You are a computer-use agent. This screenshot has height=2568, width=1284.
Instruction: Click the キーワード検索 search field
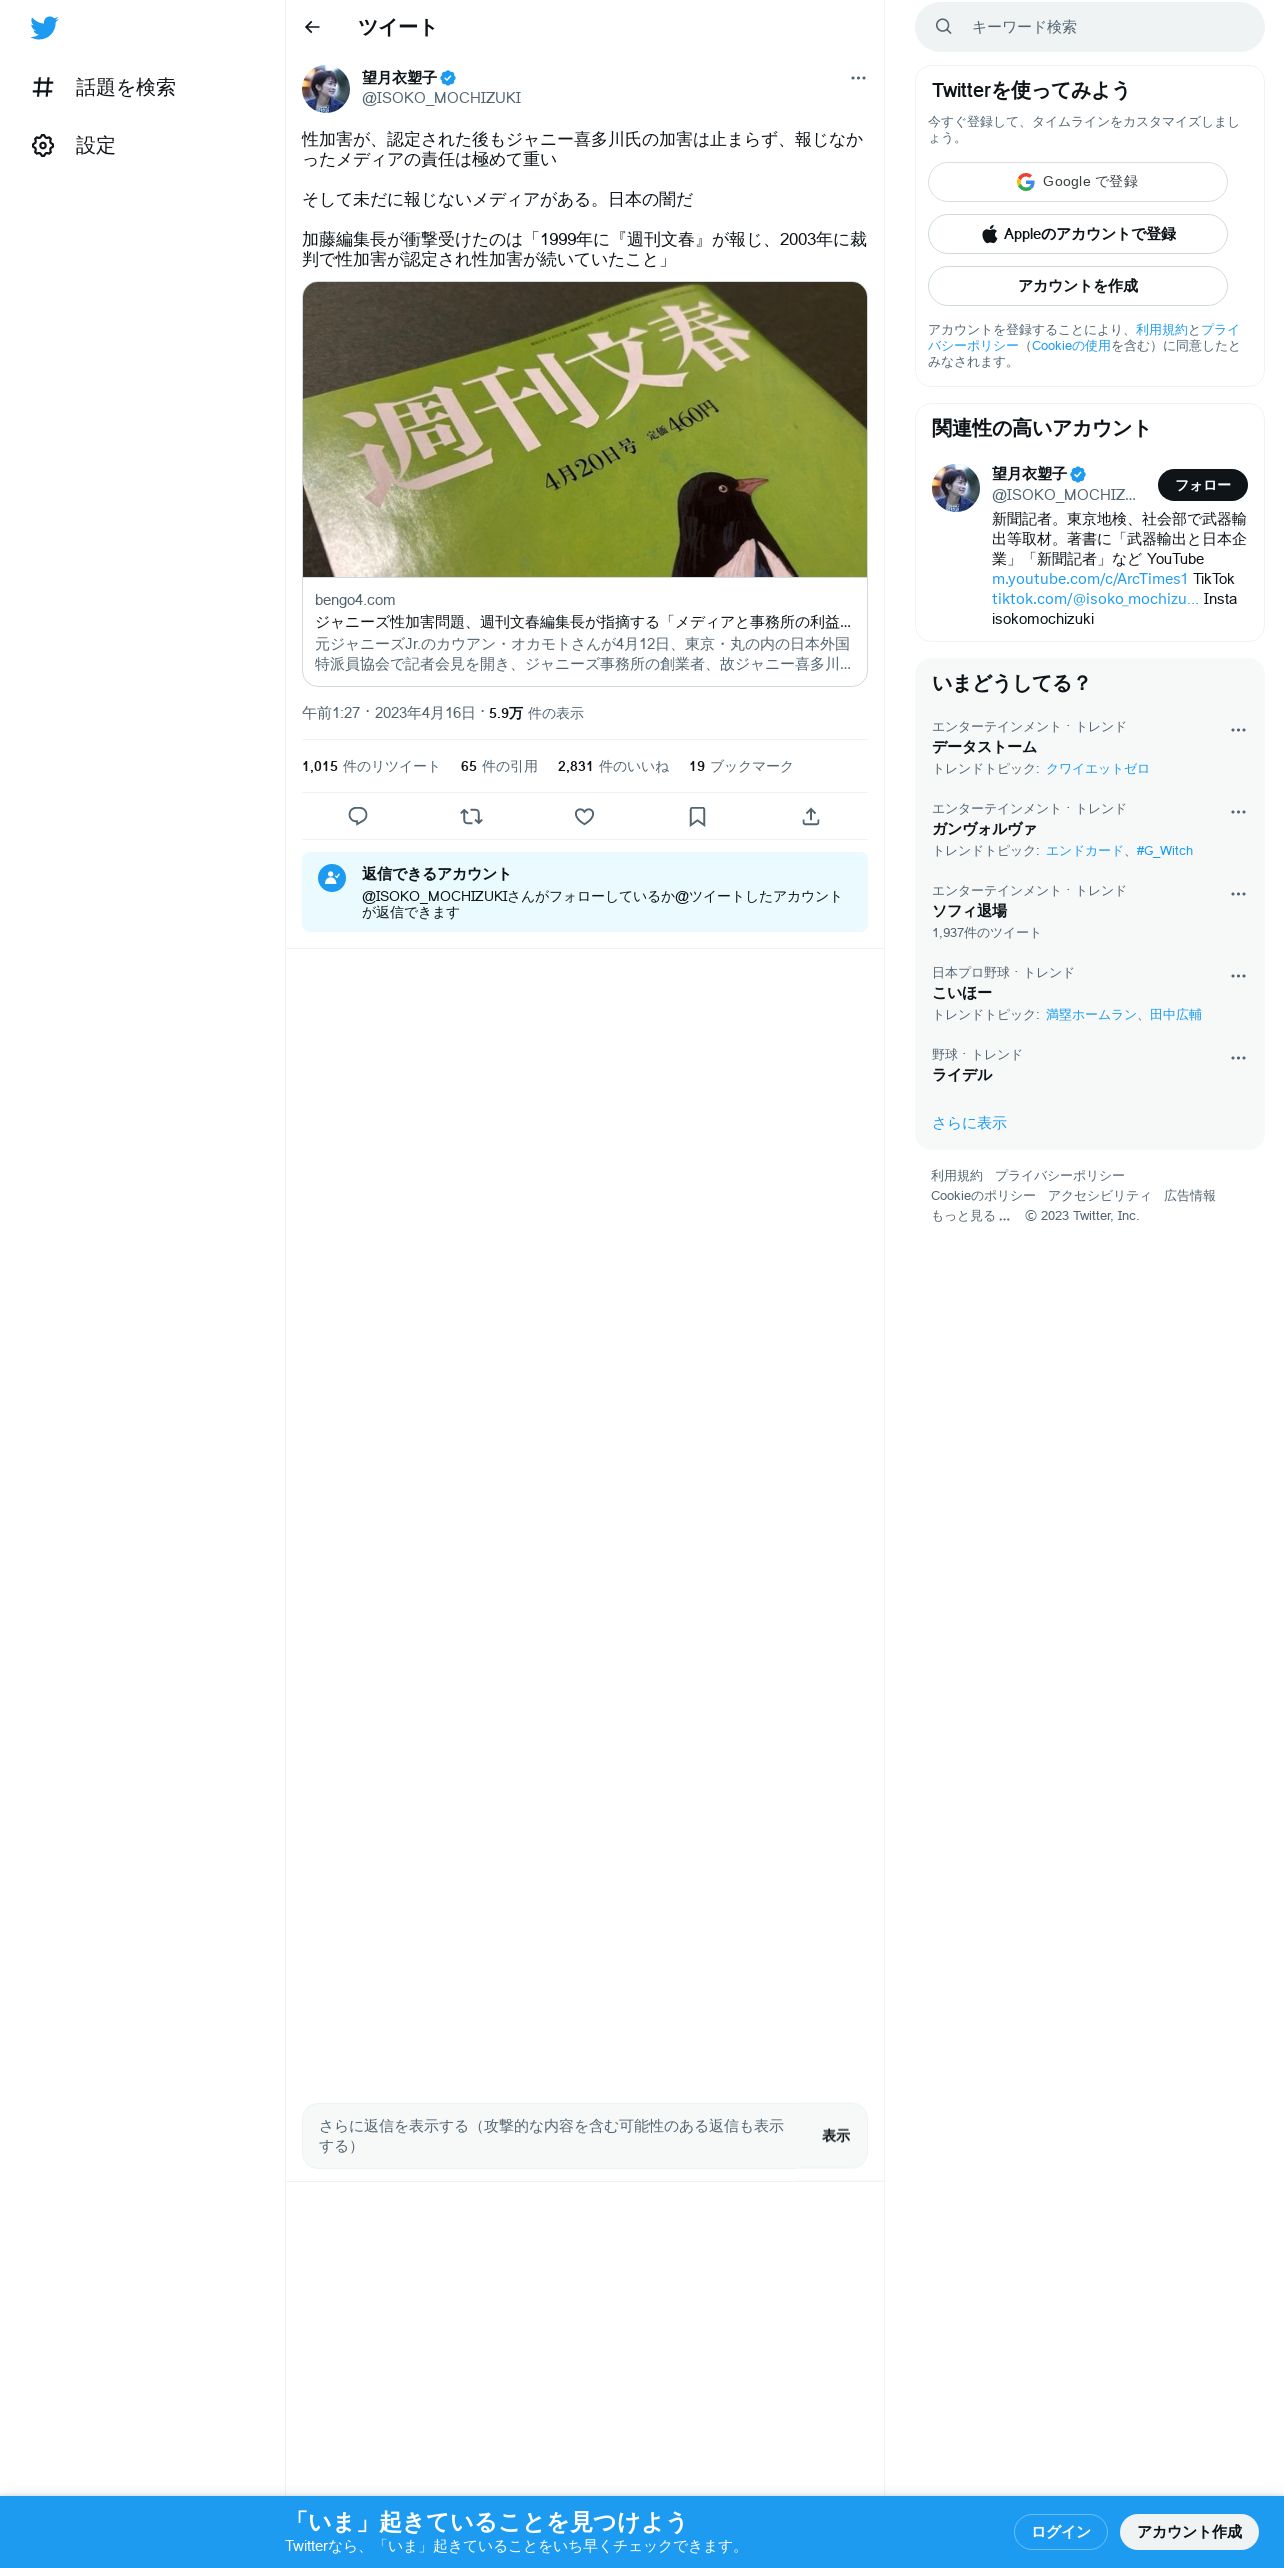1090,27
